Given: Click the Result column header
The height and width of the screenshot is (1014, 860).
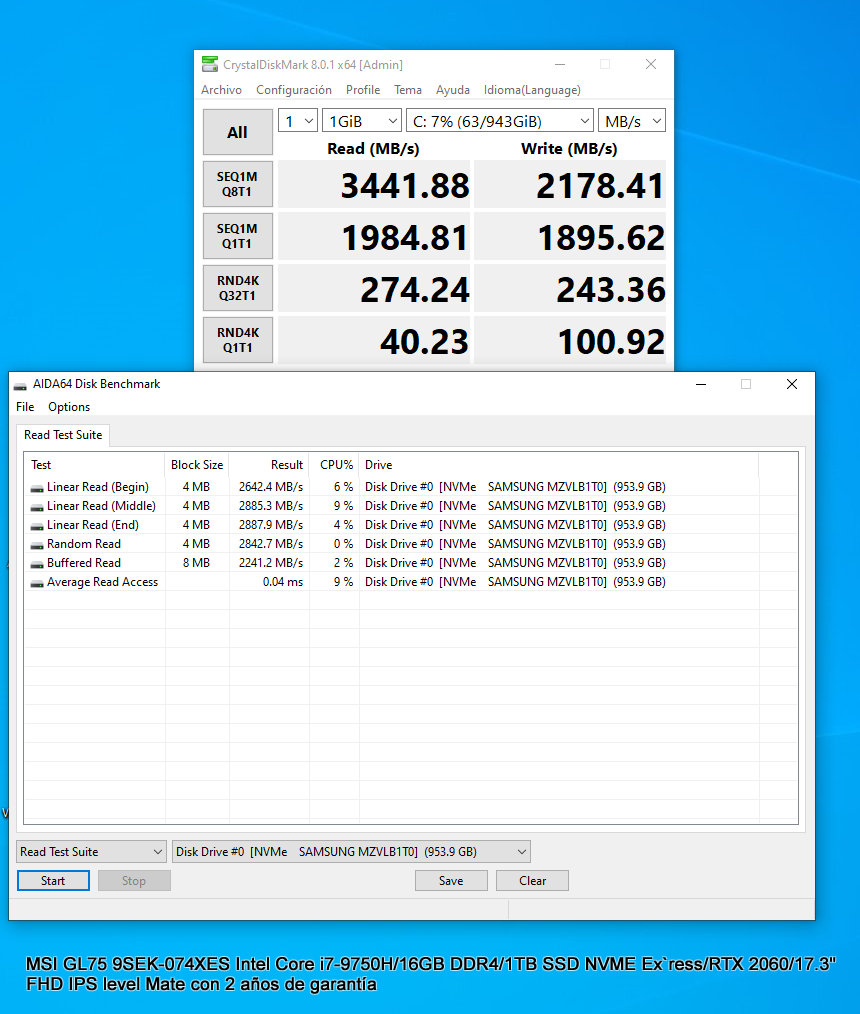Looking at the screenshot, I should click(x=269, y=465).
